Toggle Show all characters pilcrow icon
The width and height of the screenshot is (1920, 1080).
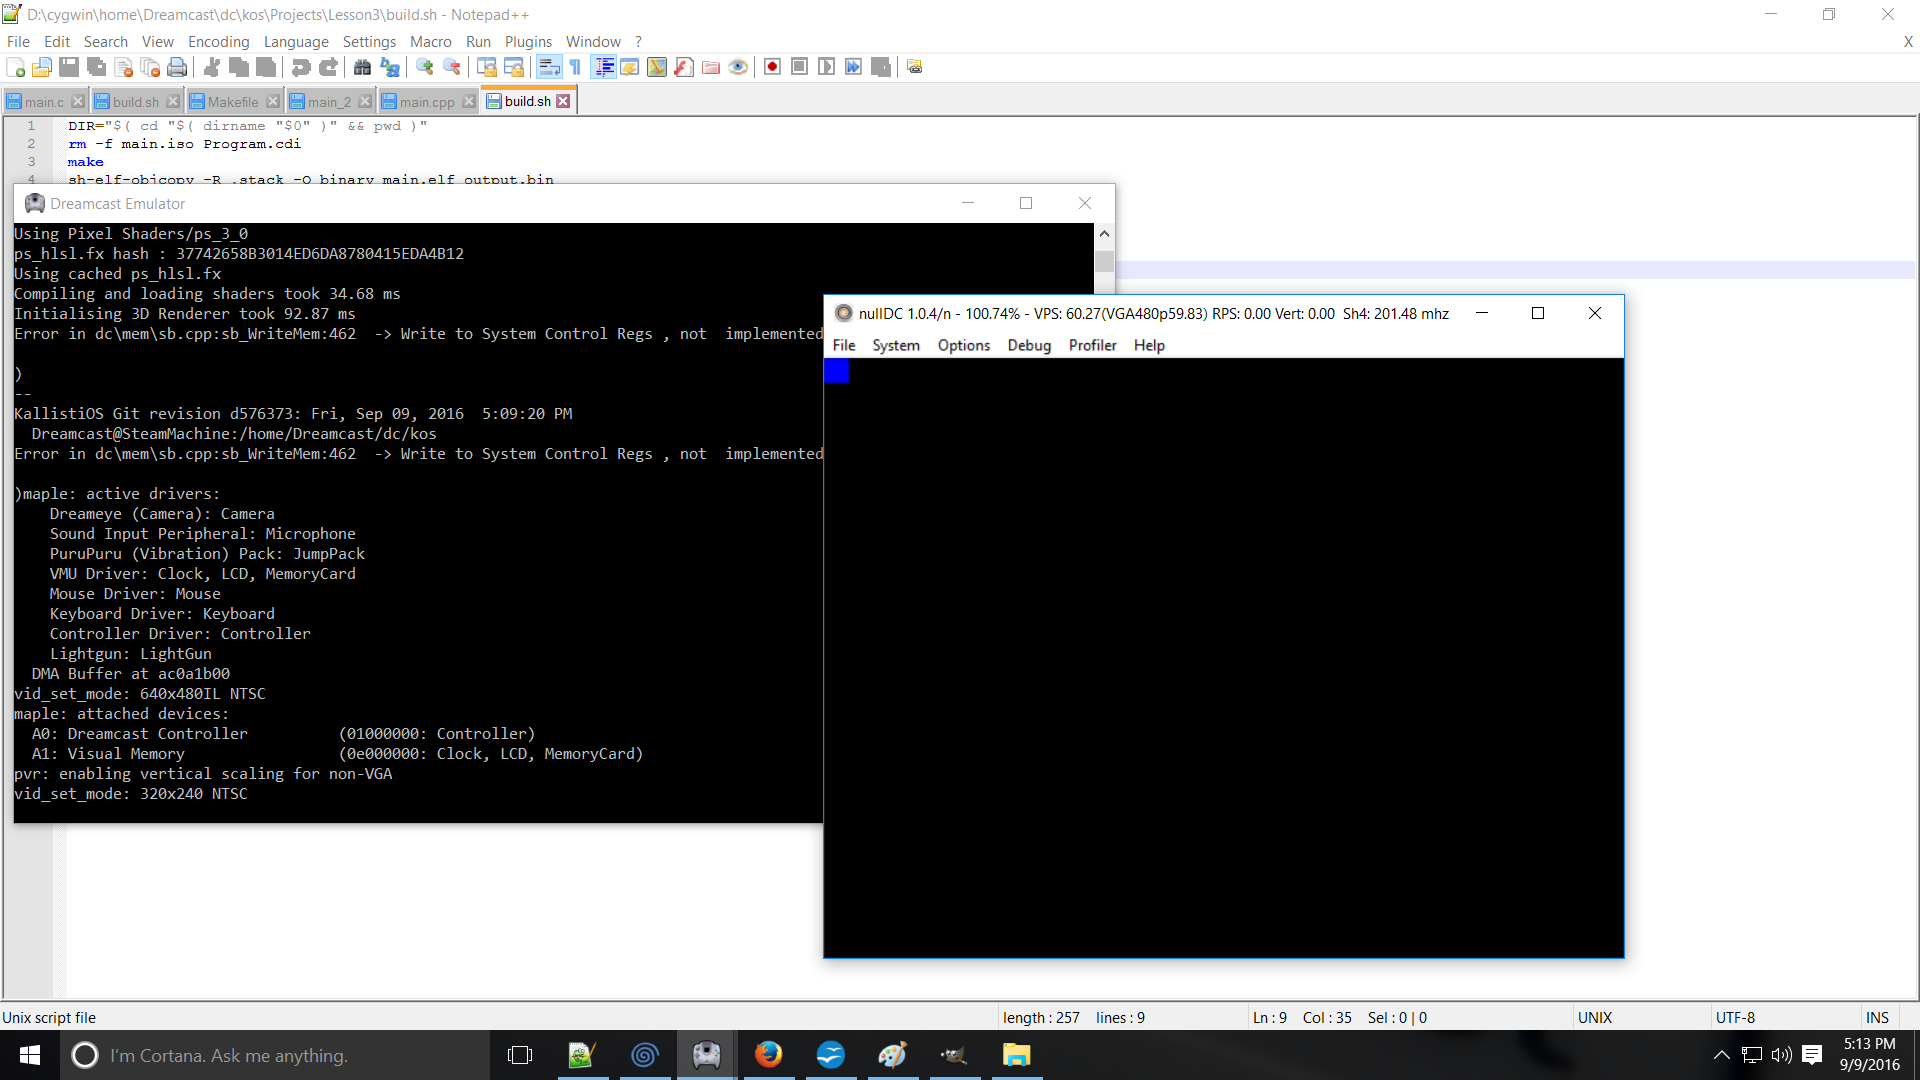point(575,67)
